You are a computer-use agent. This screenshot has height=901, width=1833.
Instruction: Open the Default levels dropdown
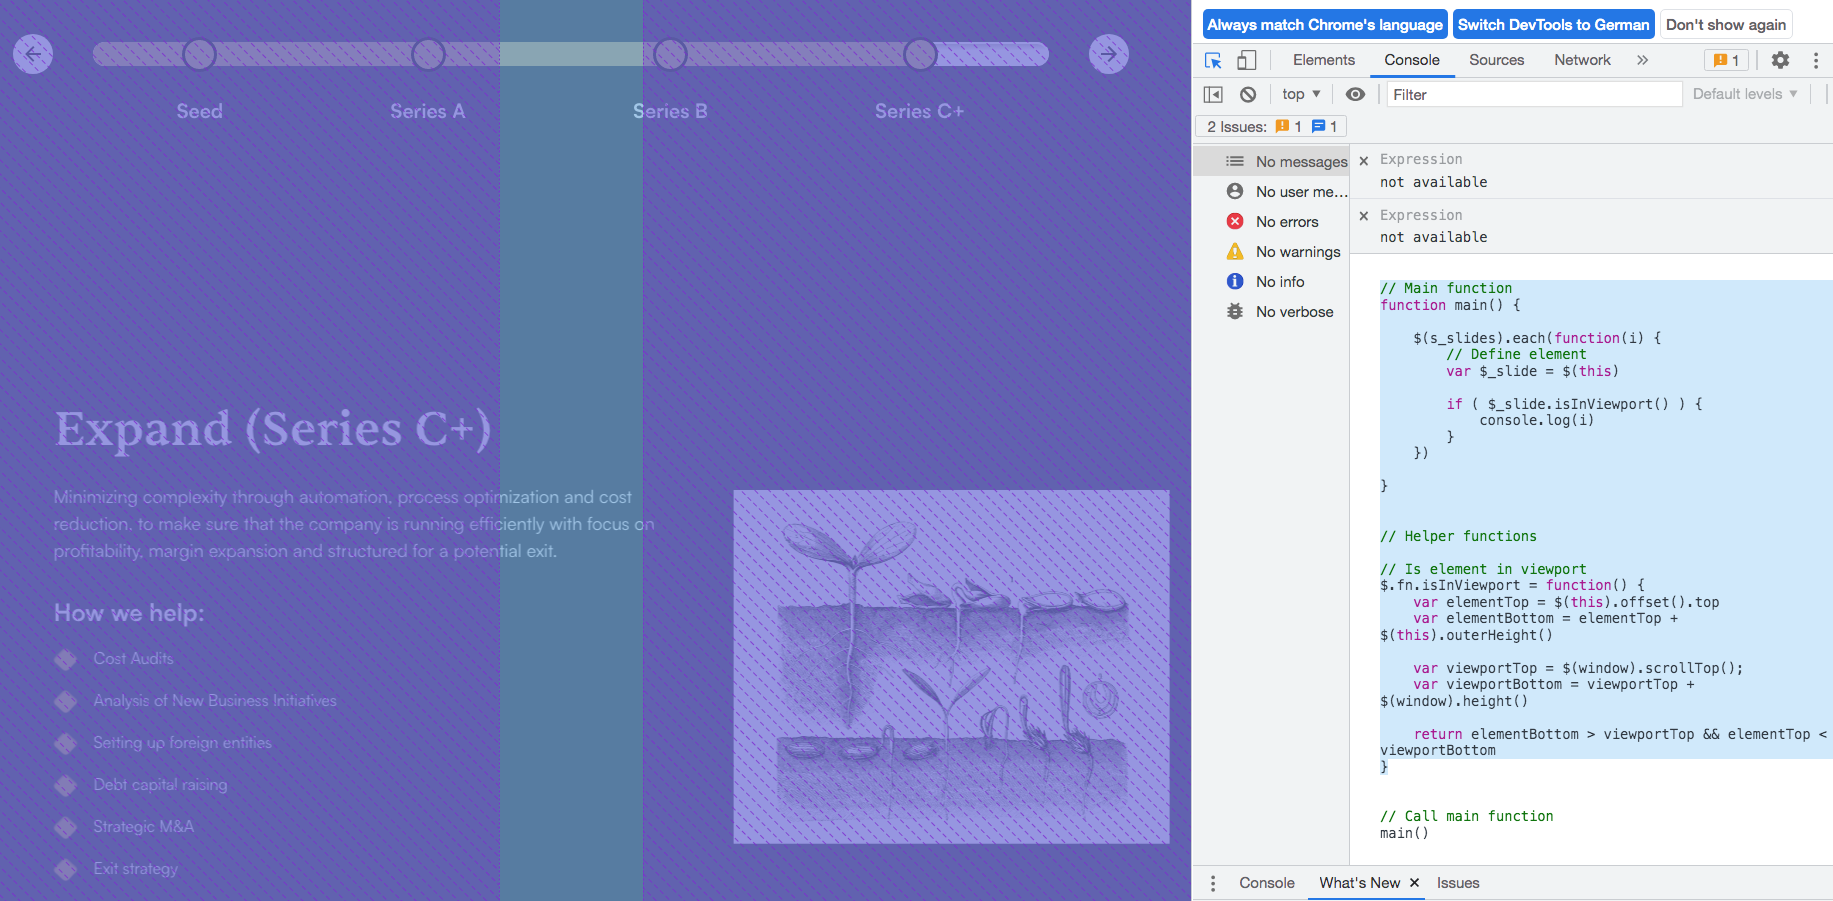[1744, 93]
